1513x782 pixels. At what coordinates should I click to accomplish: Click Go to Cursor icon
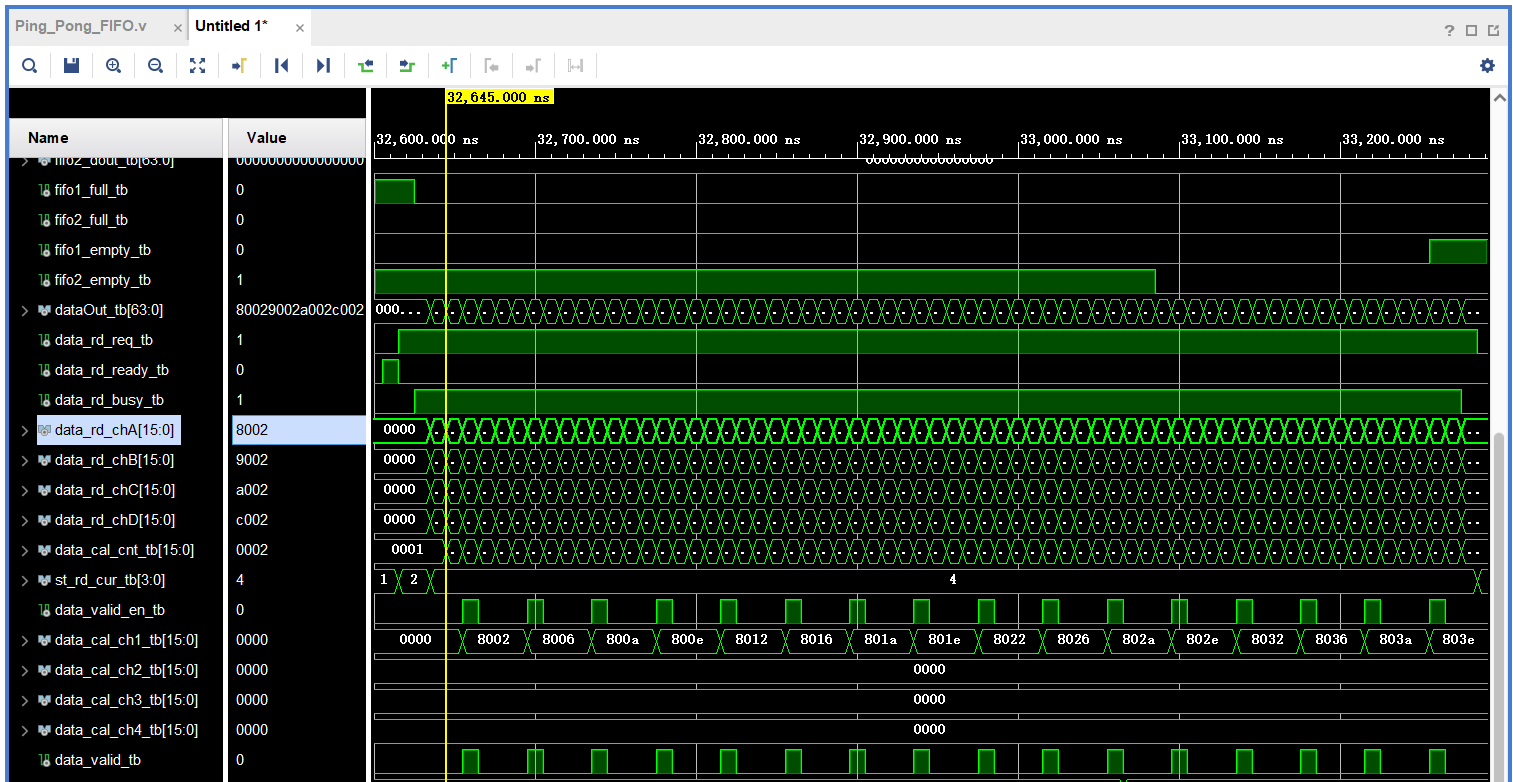[x=239, y=66]
